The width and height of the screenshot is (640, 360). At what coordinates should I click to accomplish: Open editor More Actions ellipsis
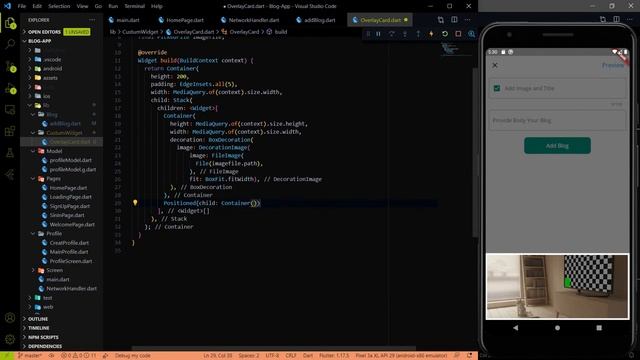467,20
